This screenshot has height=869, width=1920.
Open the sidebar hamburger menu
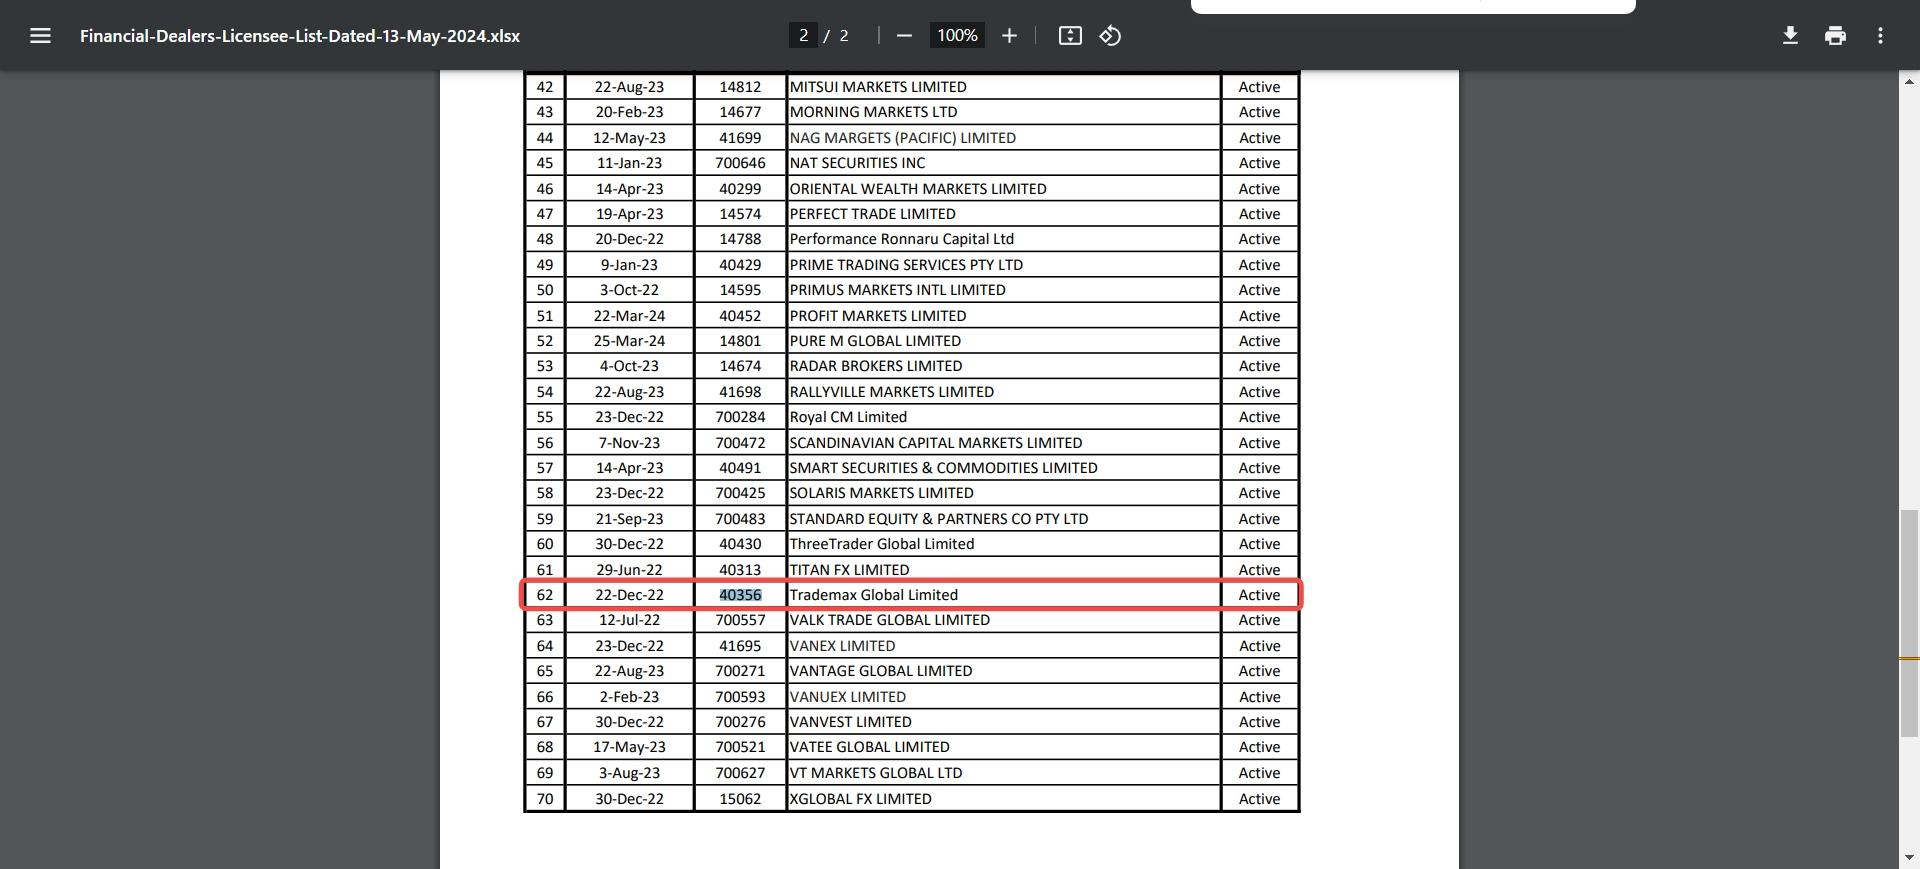point(40,36)
